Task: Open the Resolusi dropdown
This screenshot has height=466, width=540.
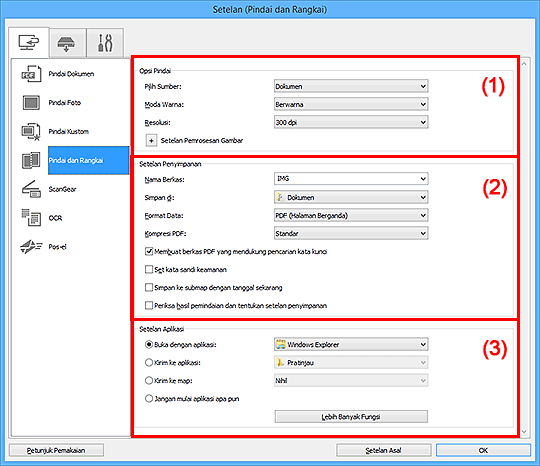Action: 351,122
